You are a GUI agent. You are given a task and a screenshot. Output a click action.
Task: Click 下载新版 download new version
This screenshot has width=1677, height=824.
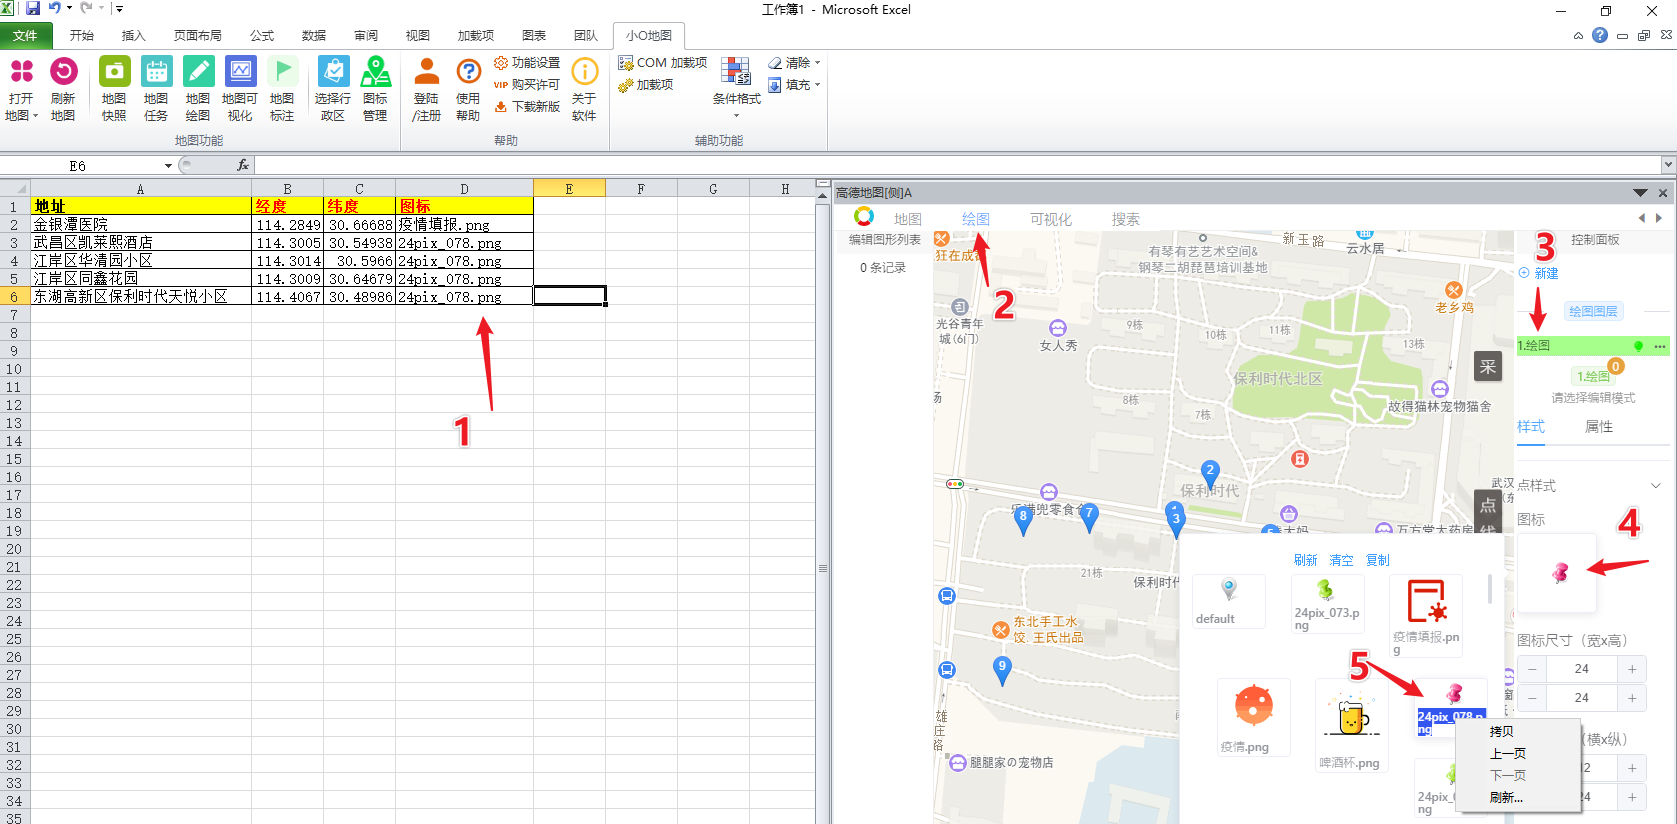(526, 107)
